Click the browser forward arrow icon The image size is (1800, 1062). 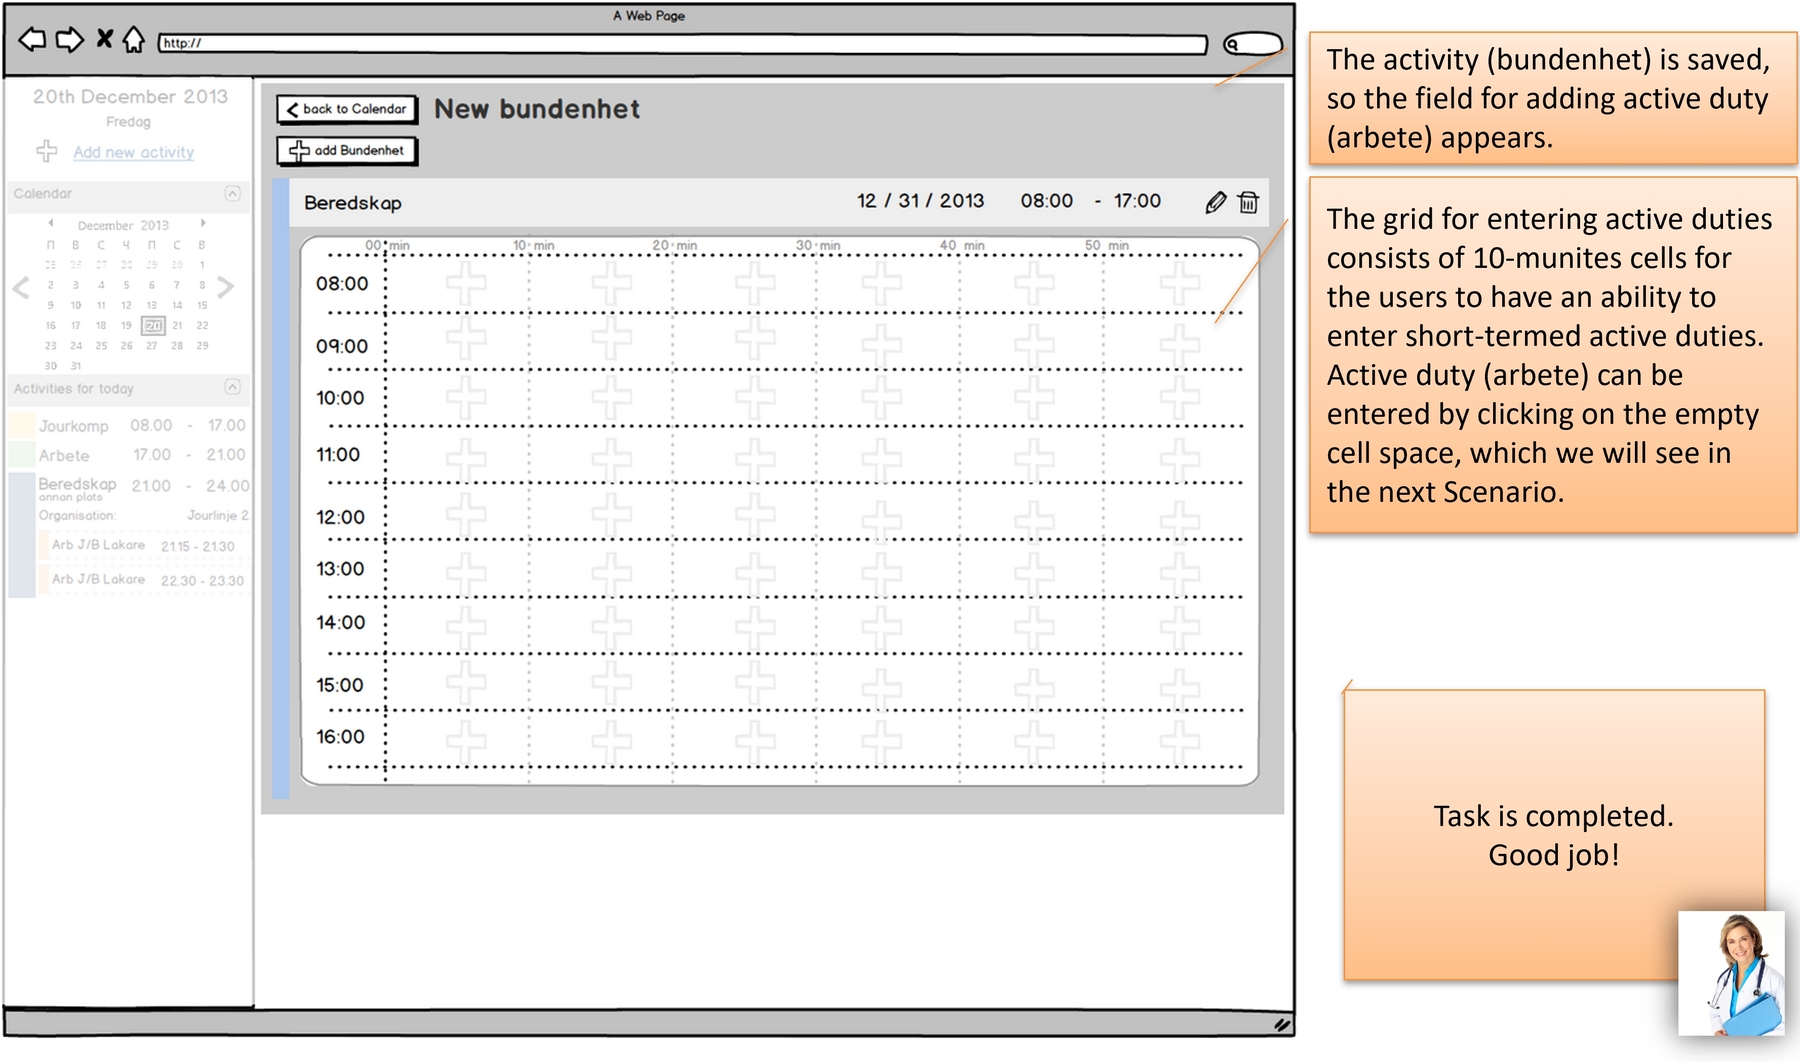tap(69, 40)
